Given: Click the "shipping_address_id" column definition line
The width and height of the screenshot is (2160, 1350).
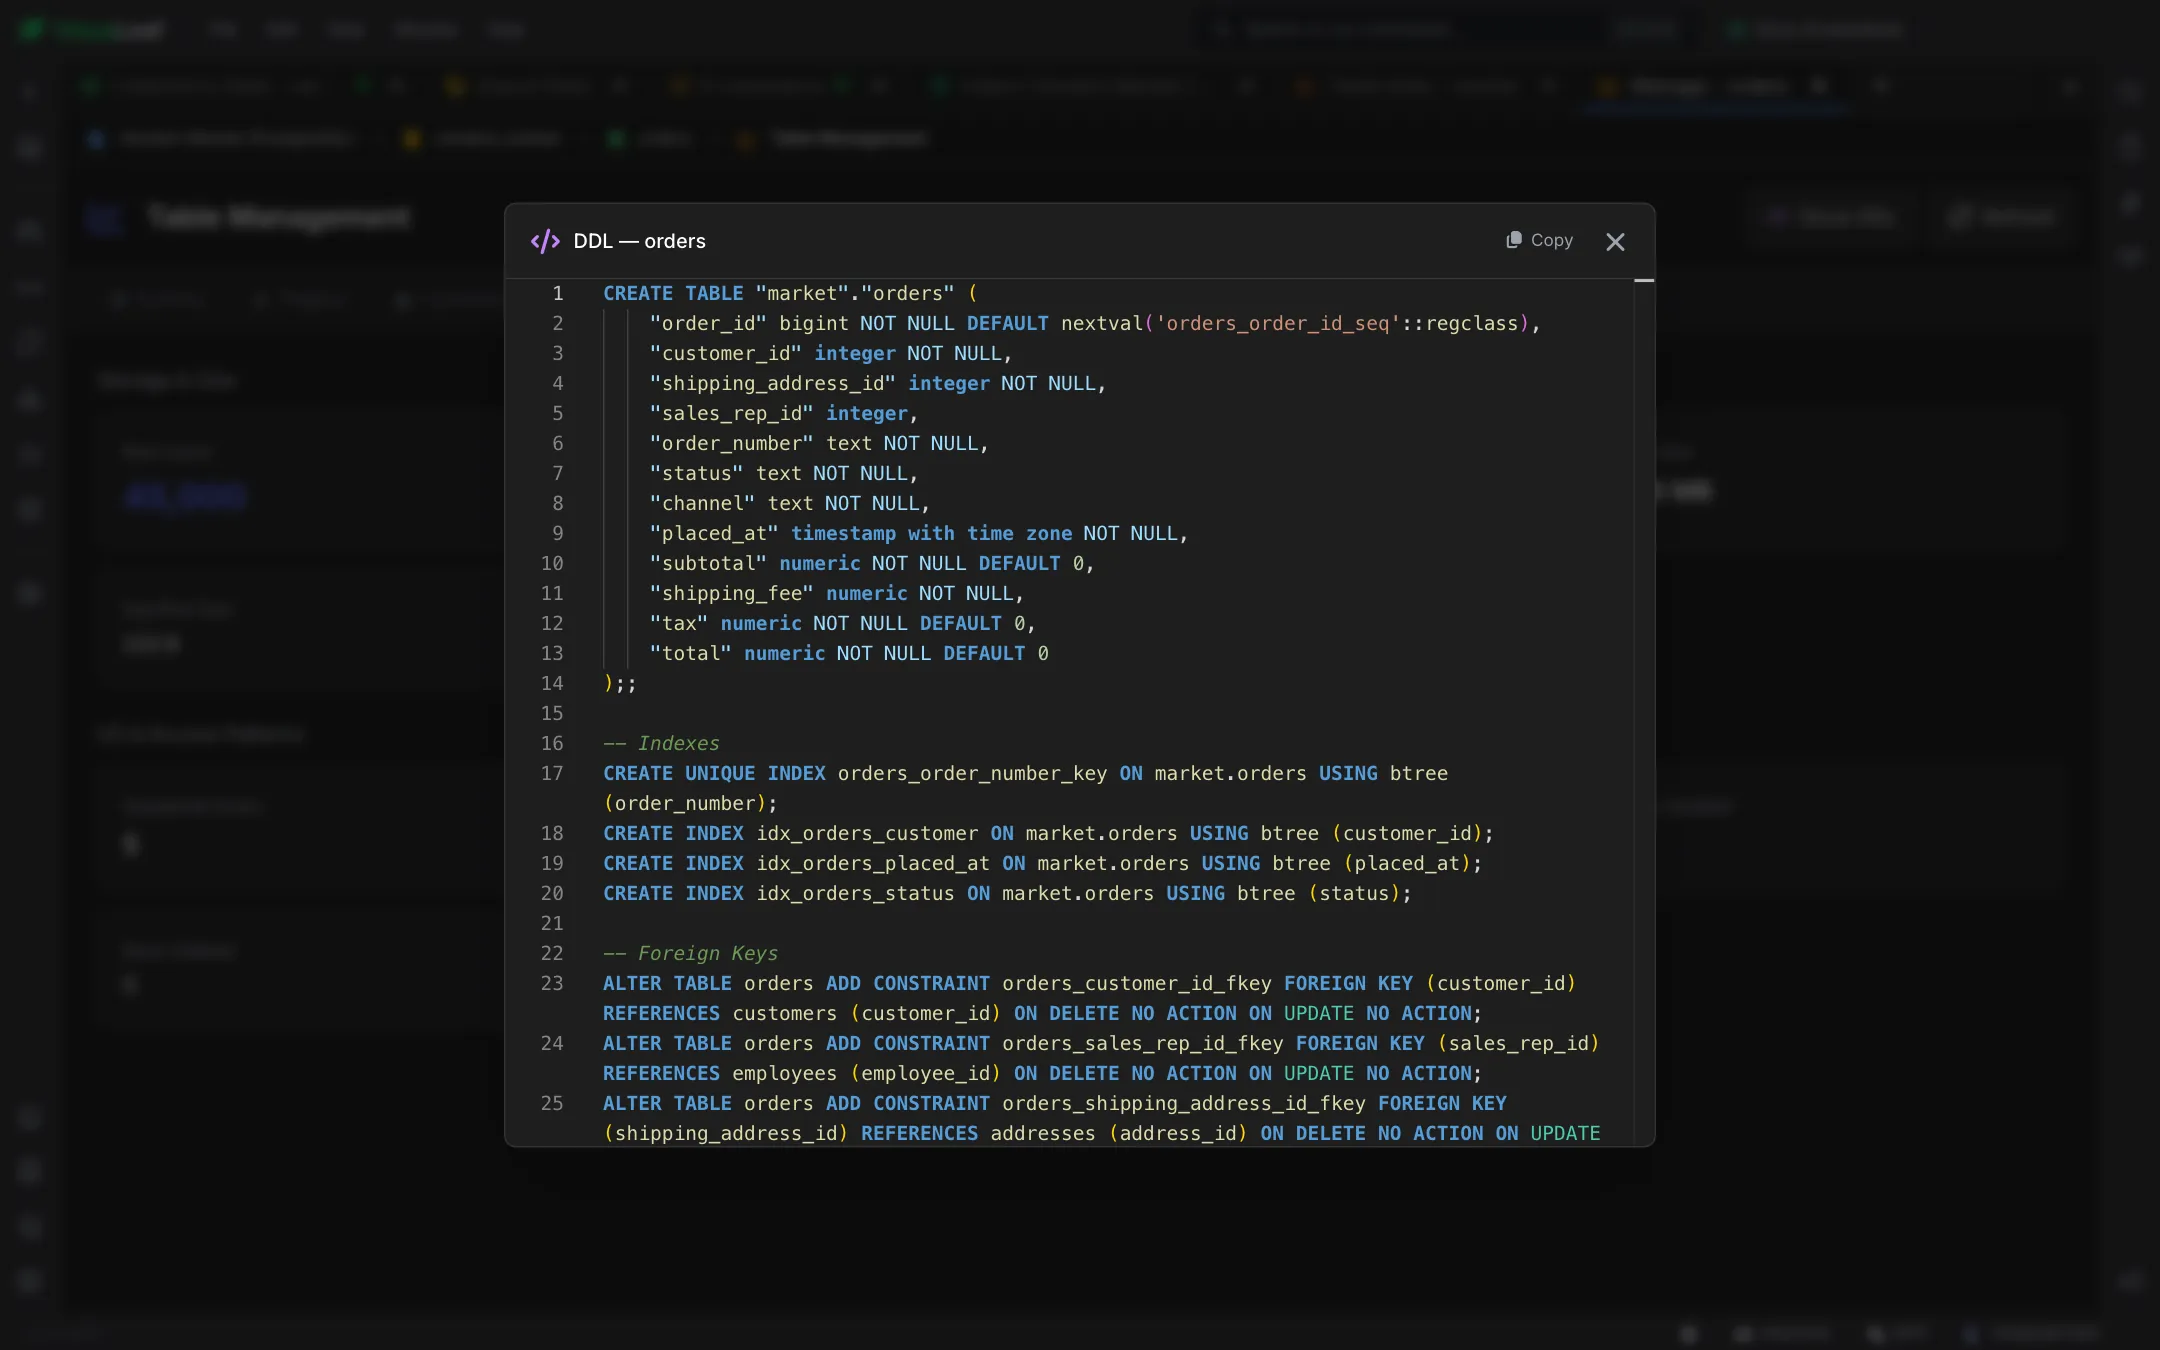Looking at the screenshot, I should click(877, 383).
